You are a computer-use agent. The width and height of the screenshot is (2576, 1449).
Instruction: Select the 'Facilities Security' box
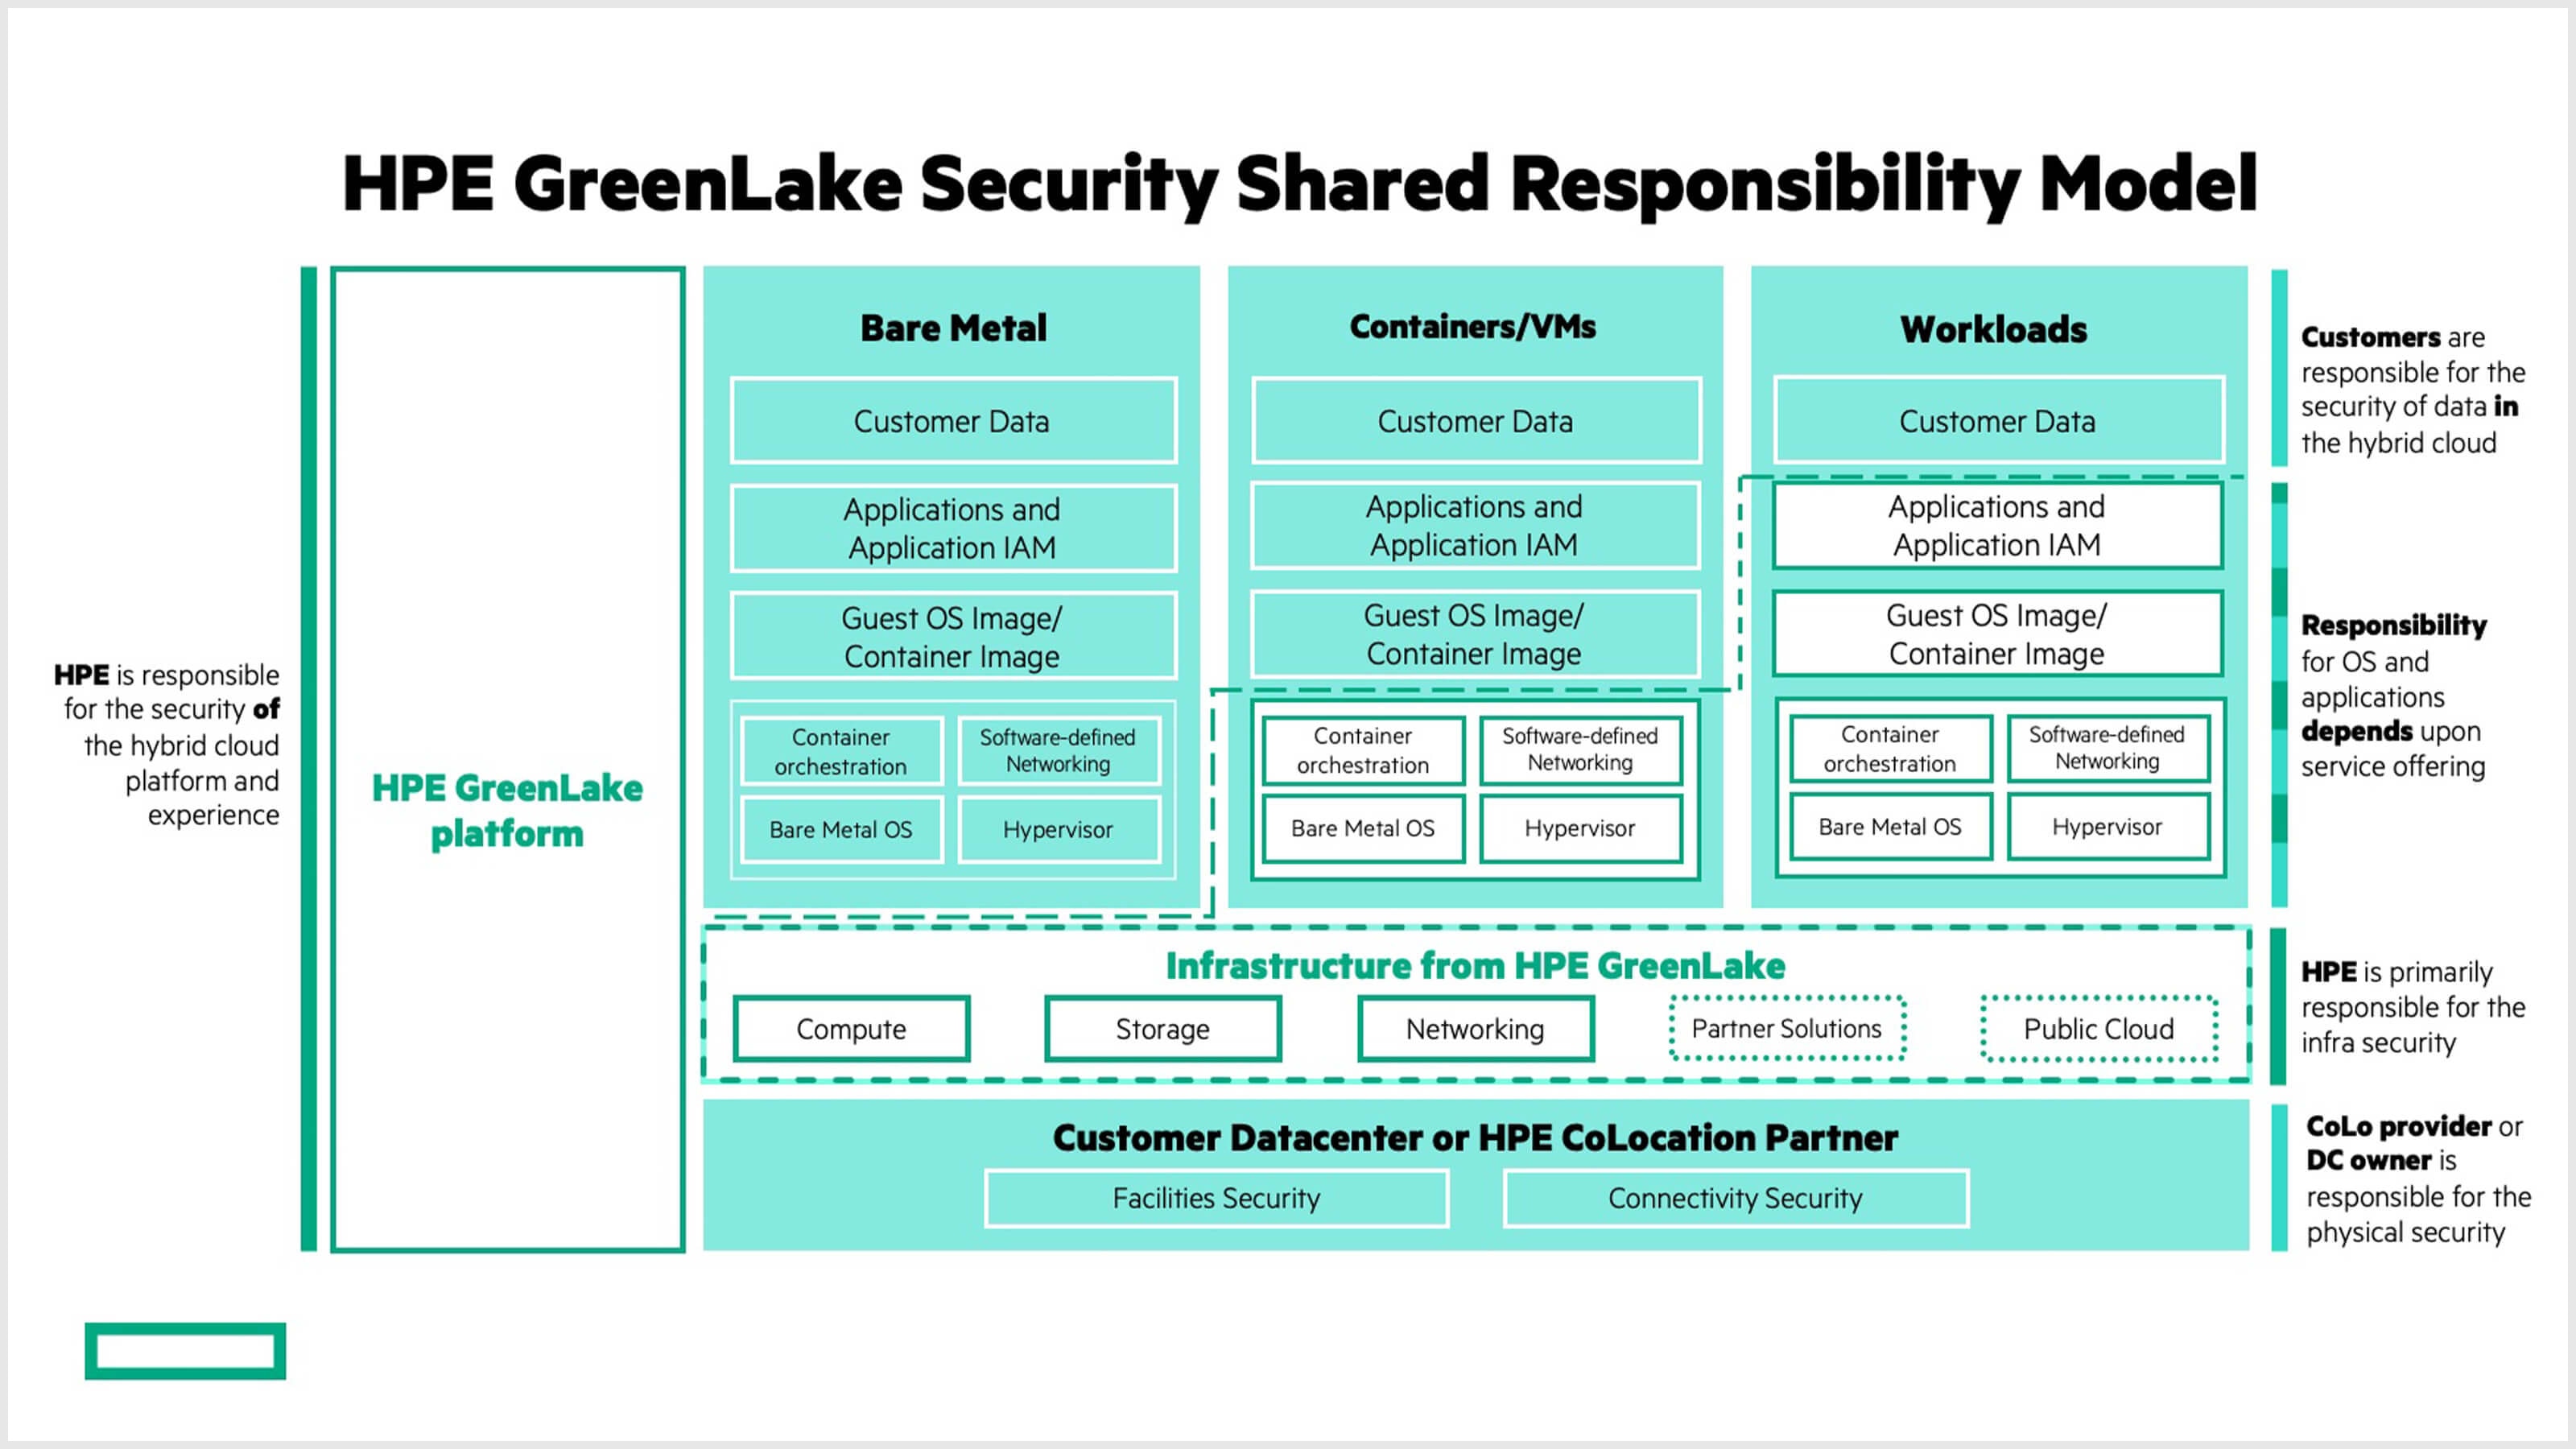[x=1217, y=1198]
